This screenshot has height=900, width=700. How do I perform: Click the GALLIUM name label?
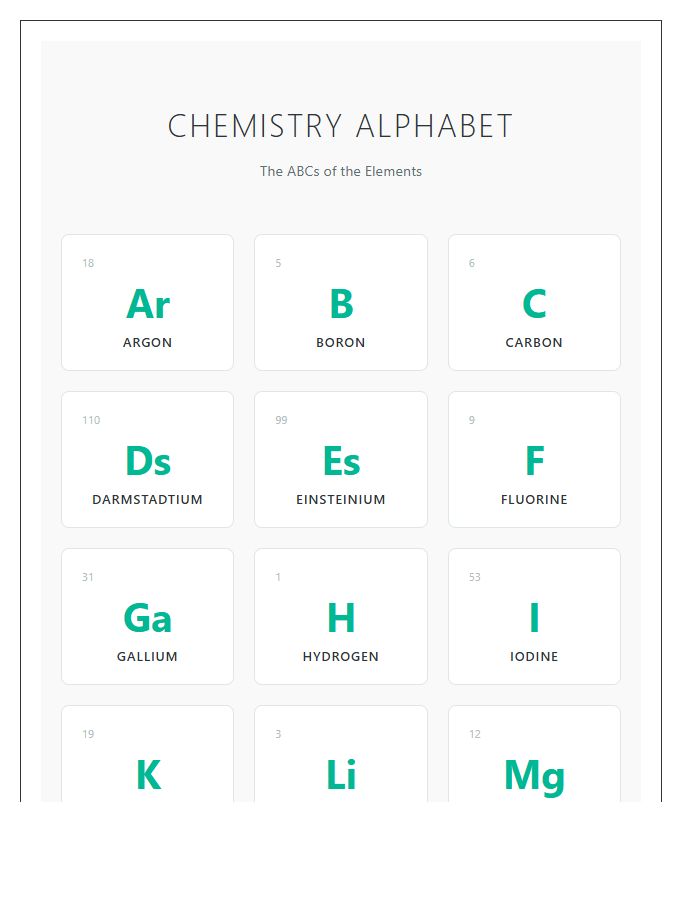tap(147, 657)
